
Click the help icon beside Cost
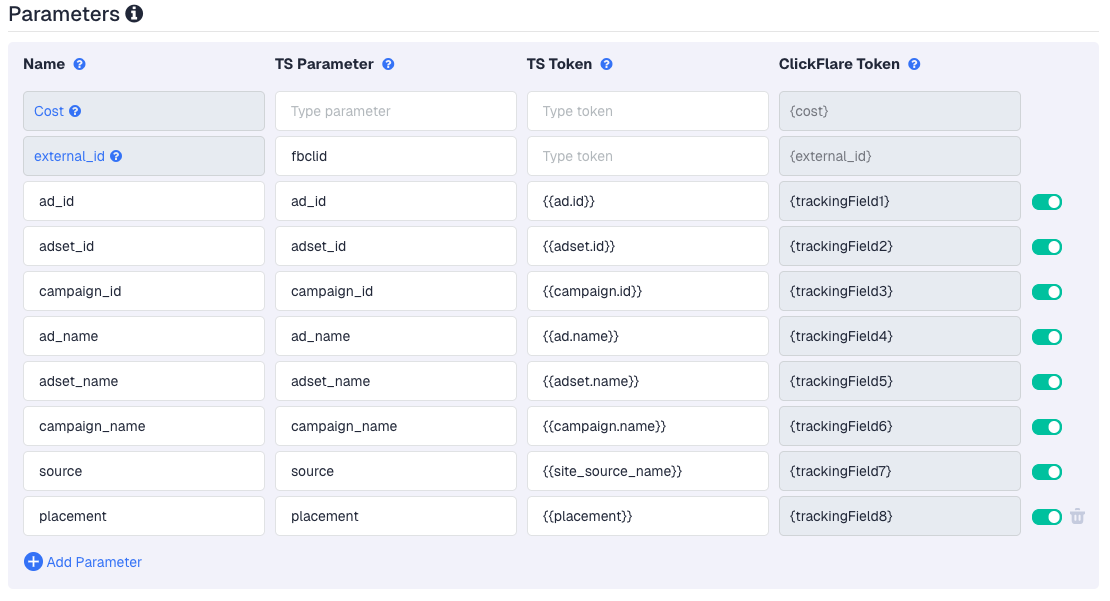(x=75, y=111)
